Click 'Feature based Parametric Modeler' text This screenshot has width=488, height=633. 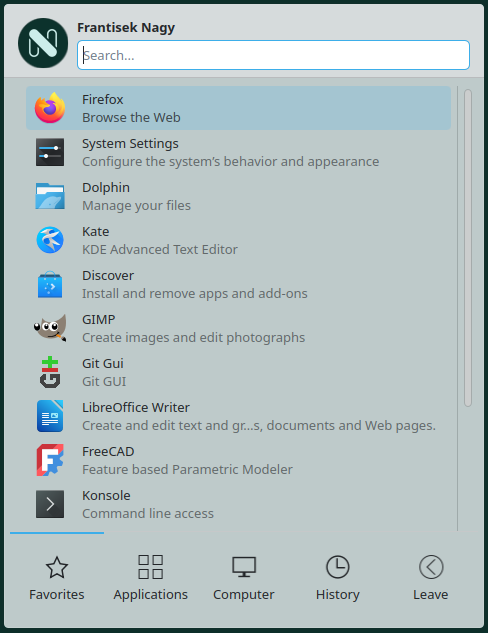coord(187,470)
